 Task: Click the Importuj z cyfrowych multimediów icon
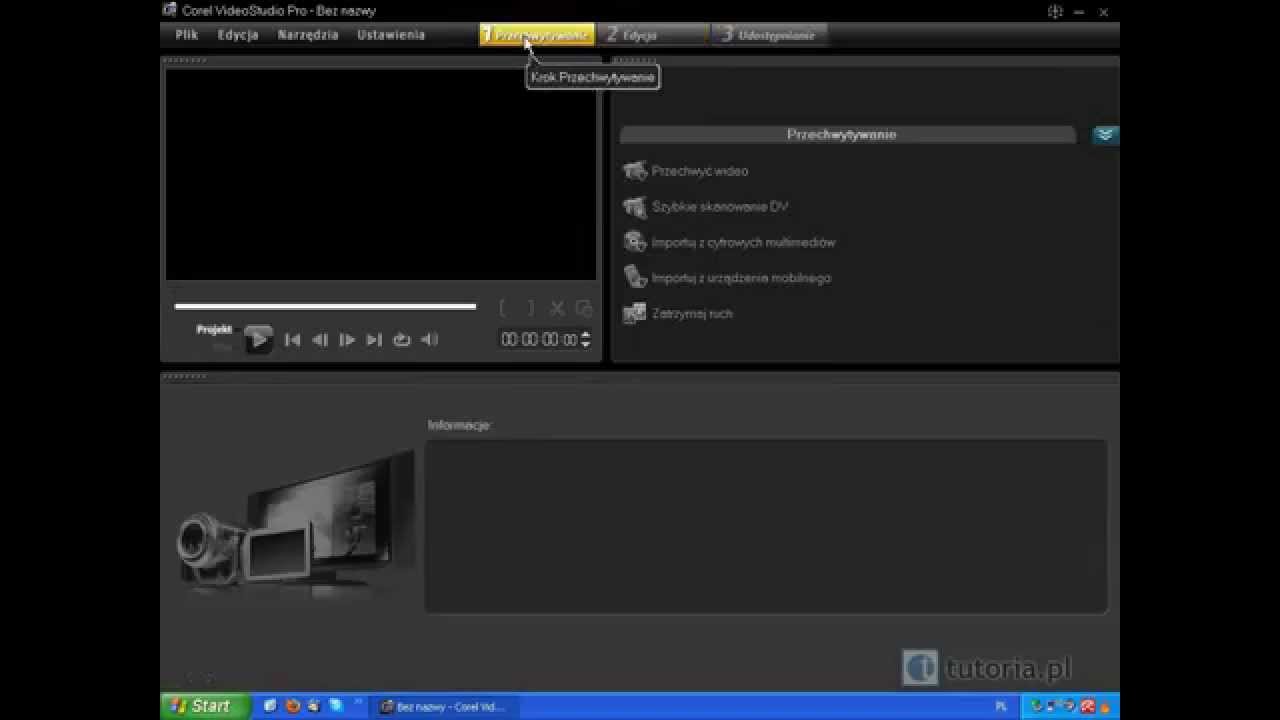(x=634, y=242)
